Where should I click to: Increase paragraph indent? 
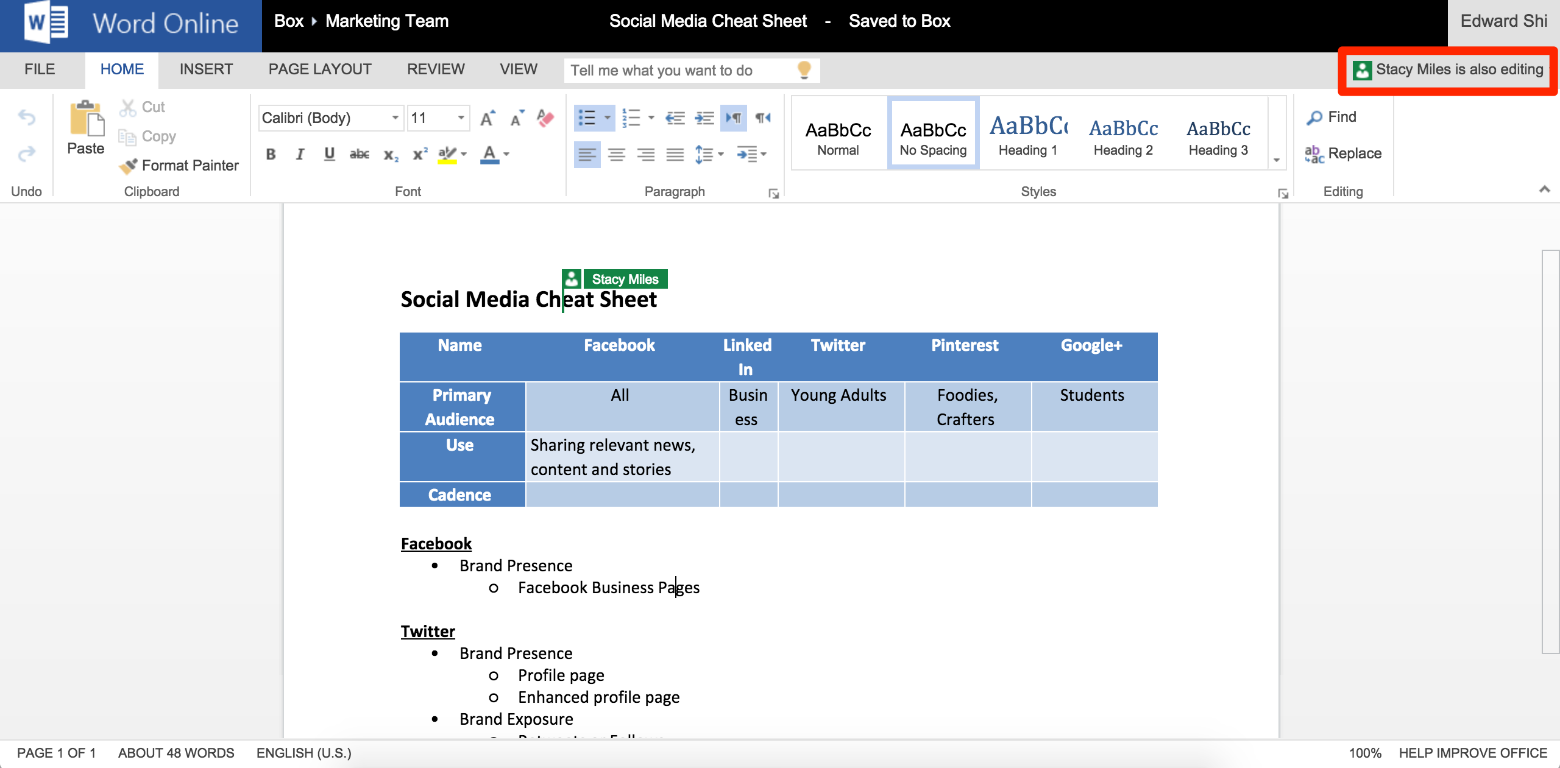704,118
